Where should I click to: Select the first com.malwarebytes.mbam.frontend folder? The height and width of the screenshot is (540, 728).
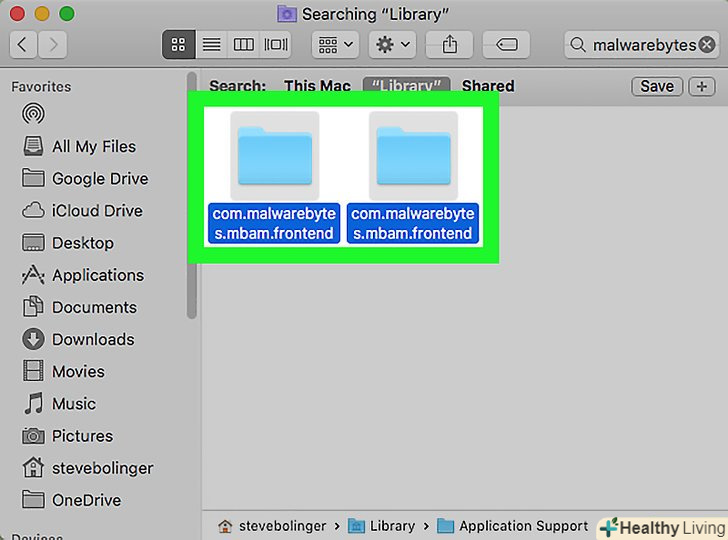(x=274, y=177)
